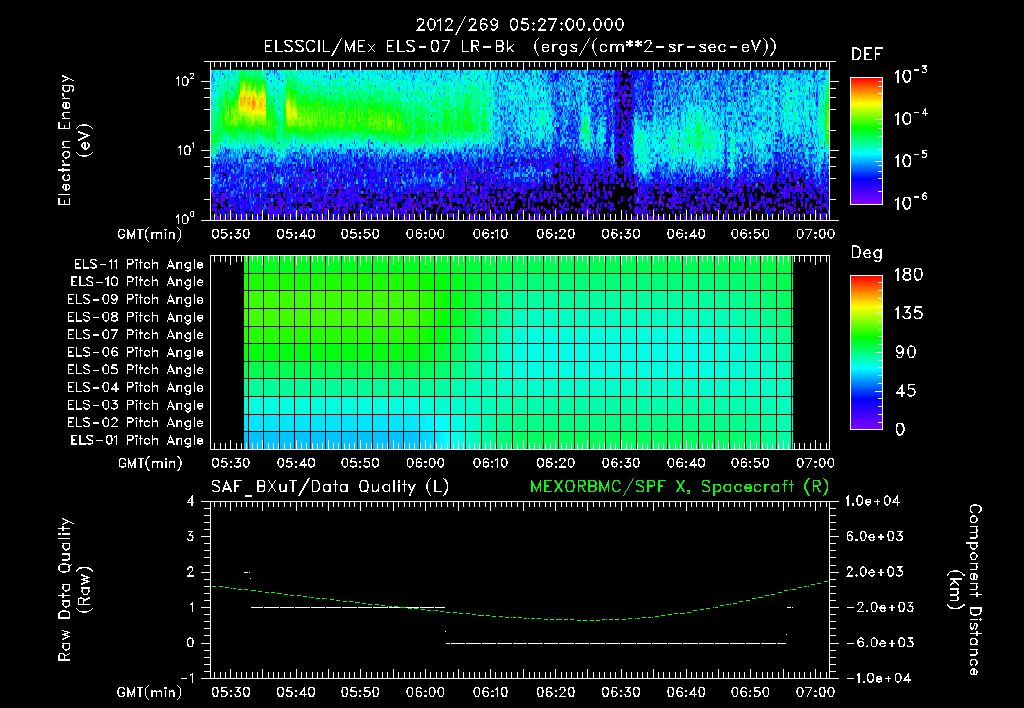Image resolution: width=1024 pixels, height=708 pixels.
Task: Click the dark dropout band near 06:30 in spectrogram
Action: (x=624, y=144)
